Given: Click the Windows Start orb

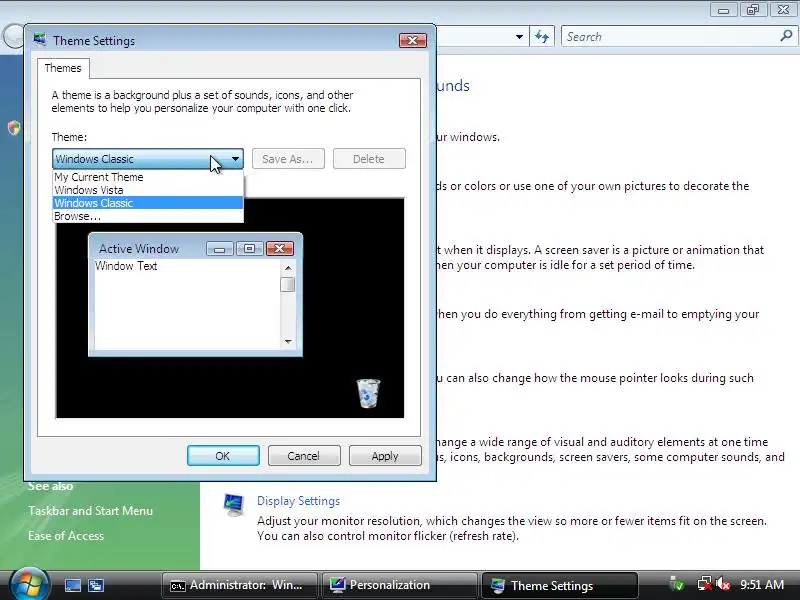Looking at the screenshot, I should [29, 585].
